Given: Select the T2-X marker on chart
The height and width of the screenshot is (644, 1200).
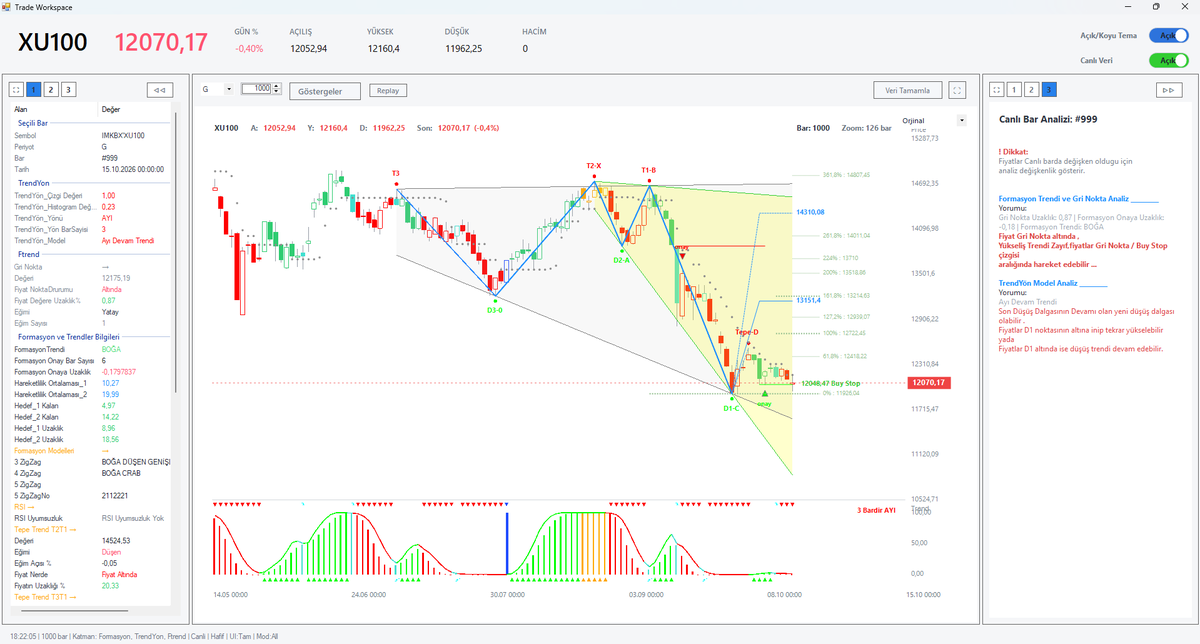Looking at the screenshot, I should point(594,166).
